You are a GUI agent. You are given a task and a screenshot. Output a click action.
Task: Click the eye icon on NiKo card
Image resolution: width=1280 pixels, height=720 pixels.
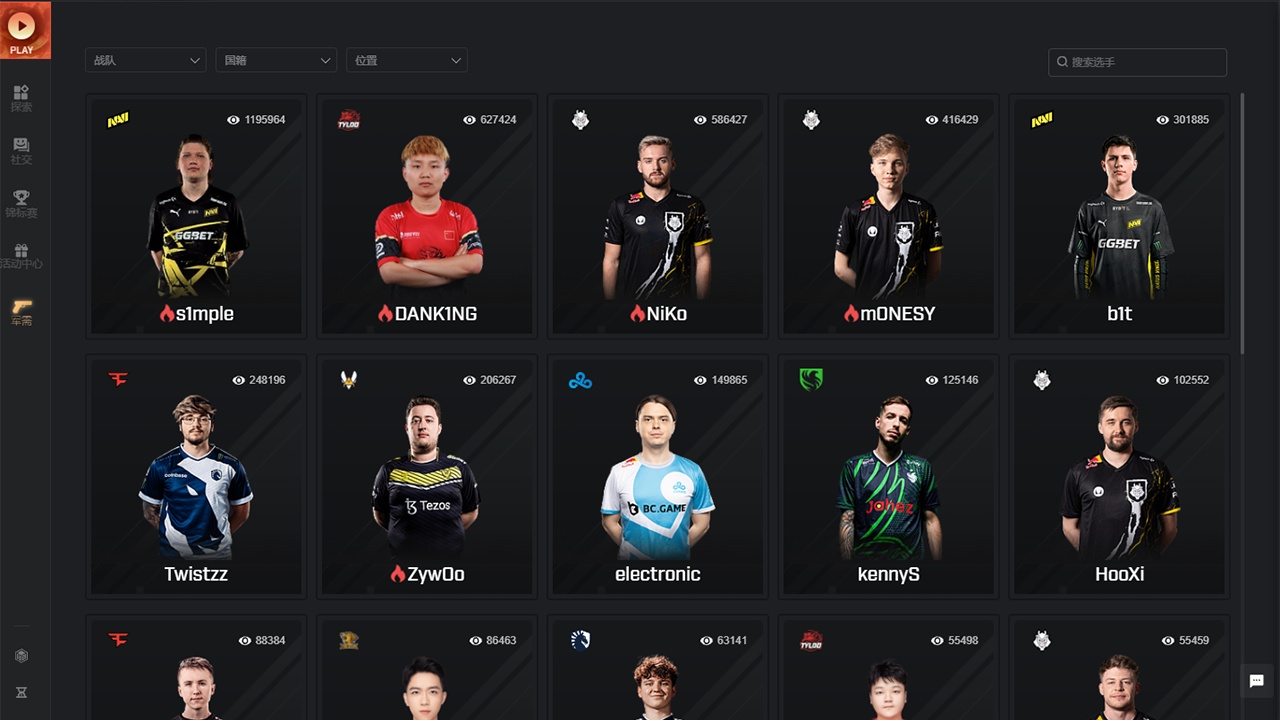[x=700, y=120]
